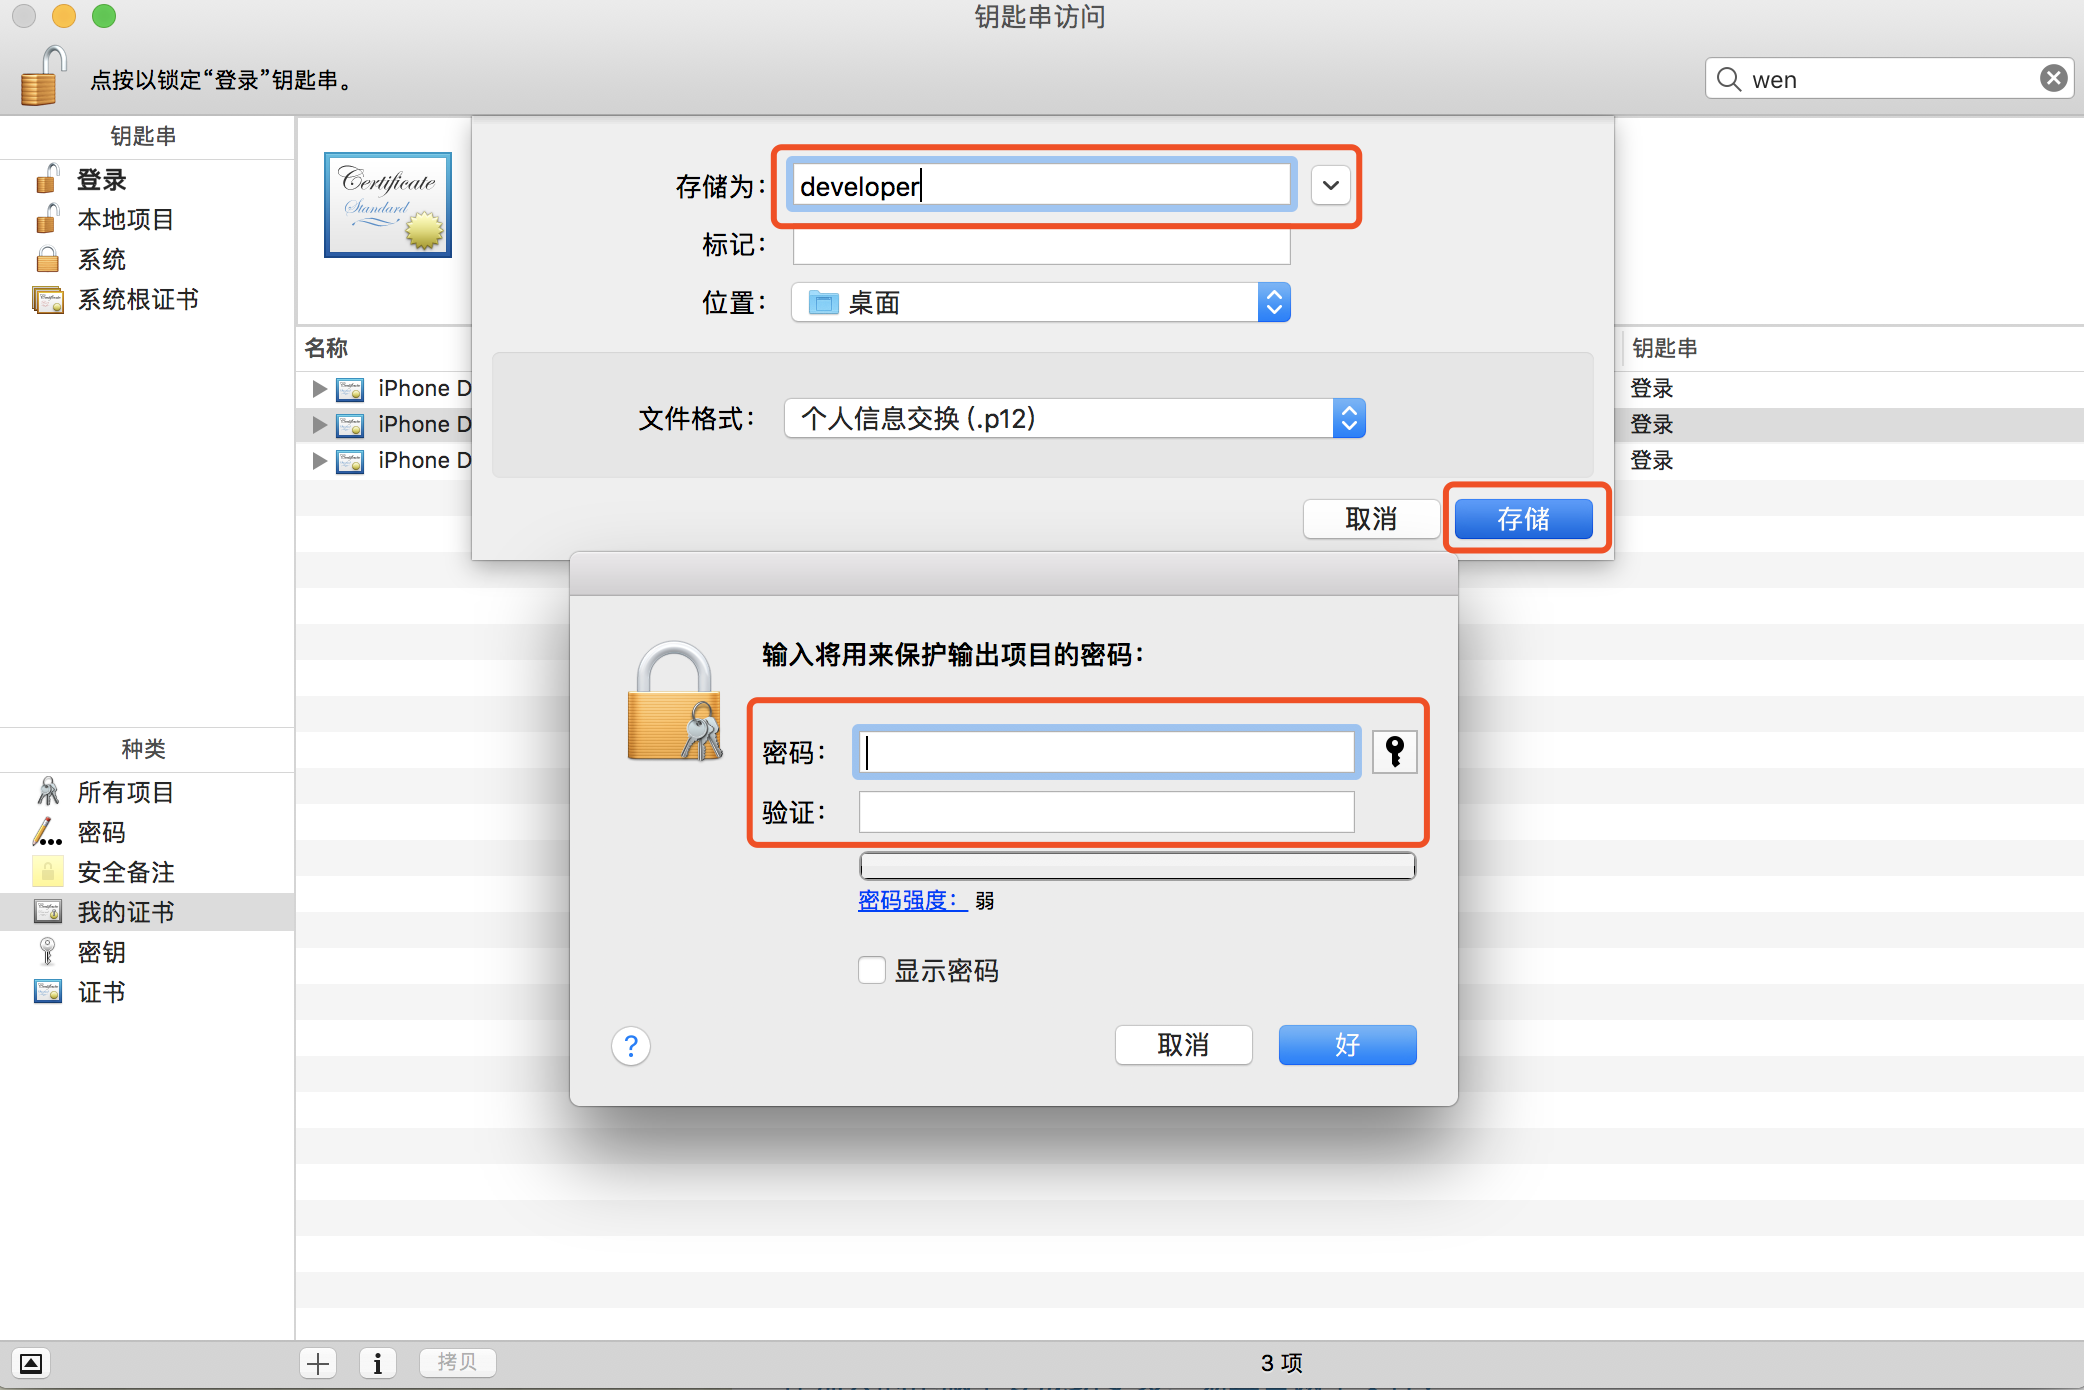Open the 文件格式 .p12 format dropdown
The height and width of the screenshot is (1390, 2084).
1074,419
